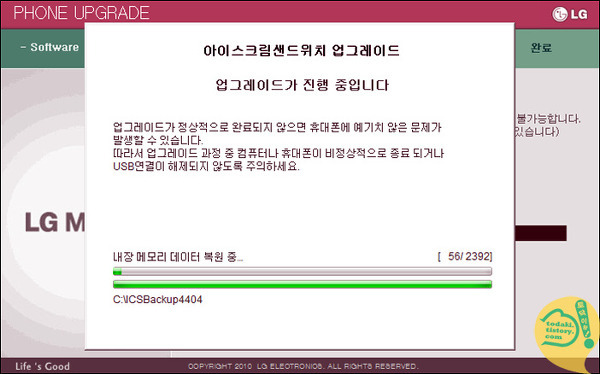This screenshot has width=600, height=374.
Task: Click the LG logo in the header
Action: (x=570, y=14)
